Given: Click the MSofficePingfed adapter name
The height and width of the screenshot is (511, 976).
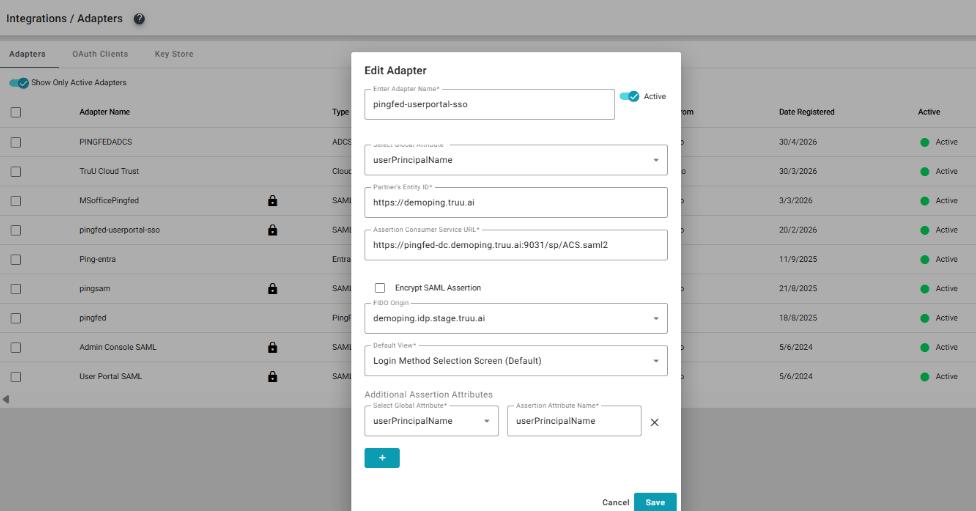Looking at the screenshot, I should 109,200.
